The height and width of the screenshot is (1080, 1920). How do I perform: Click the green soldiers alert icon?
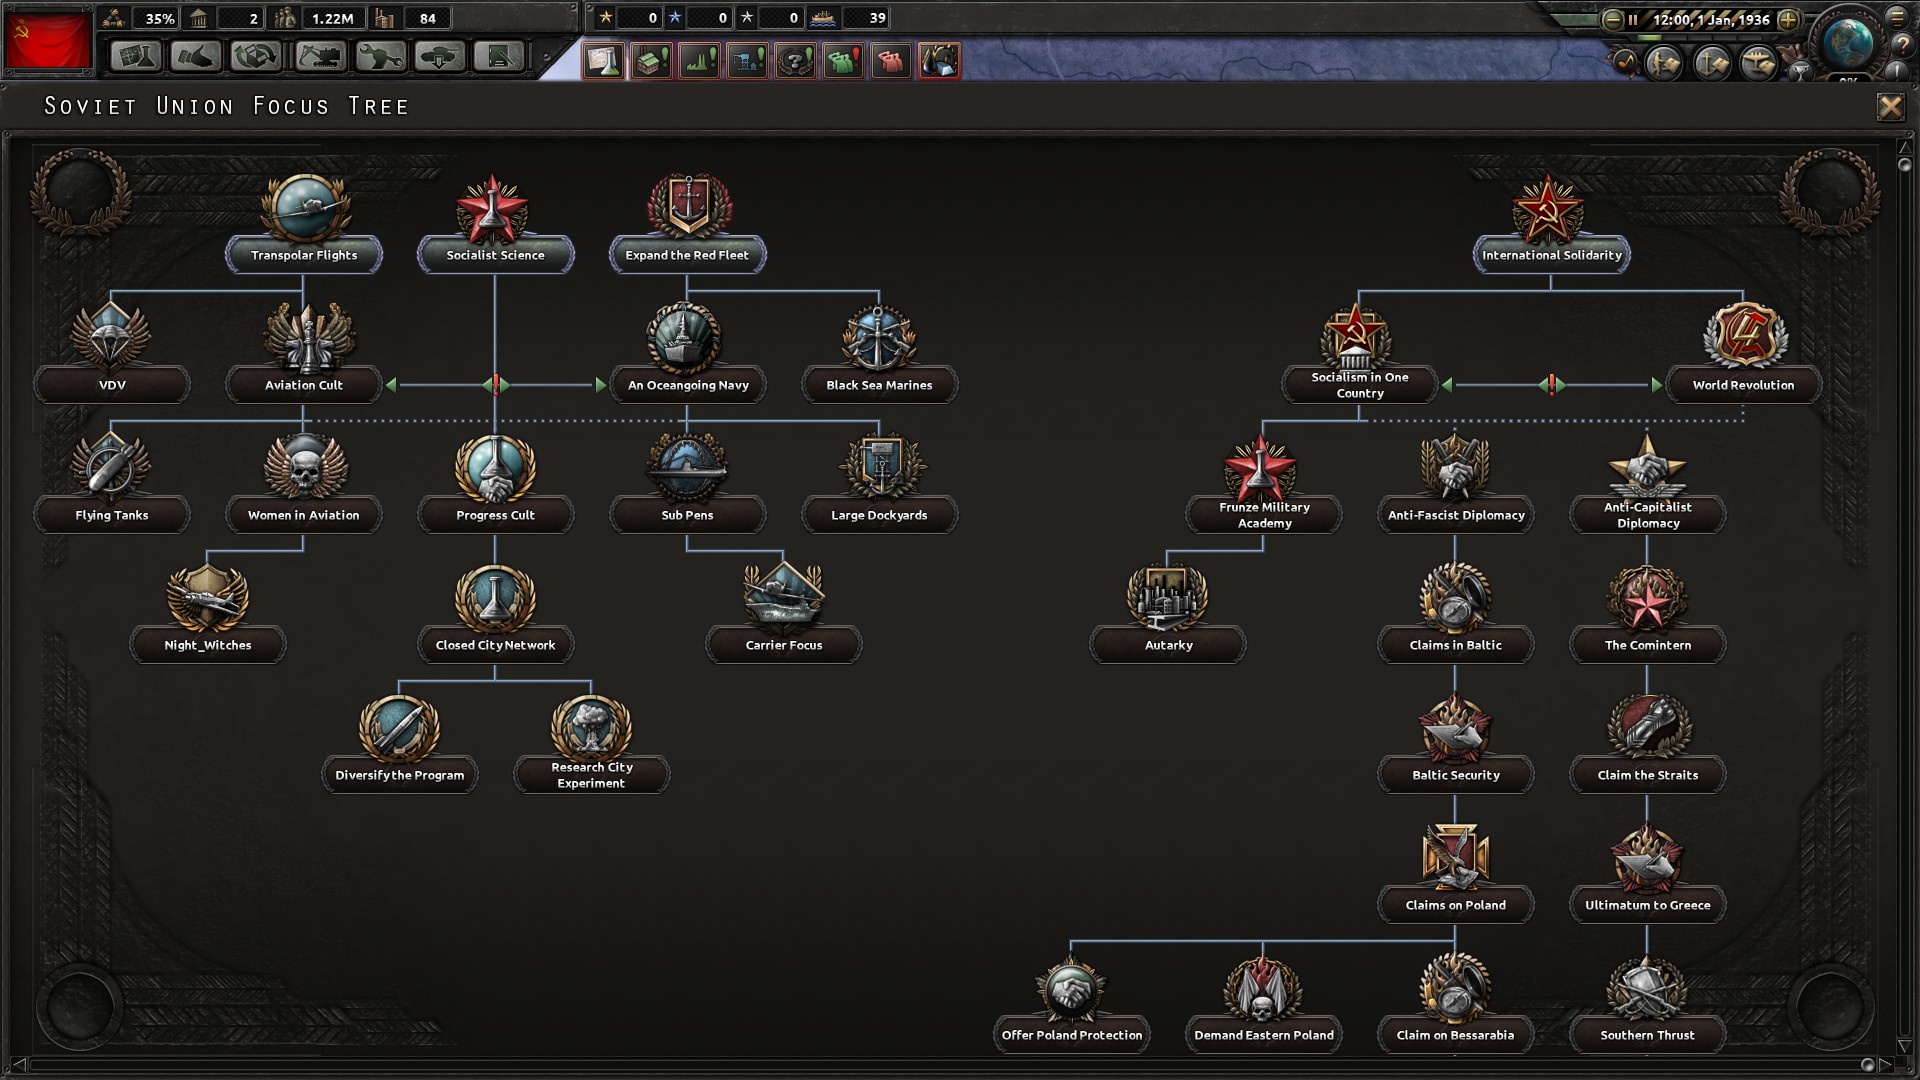[x=843, y=61]
